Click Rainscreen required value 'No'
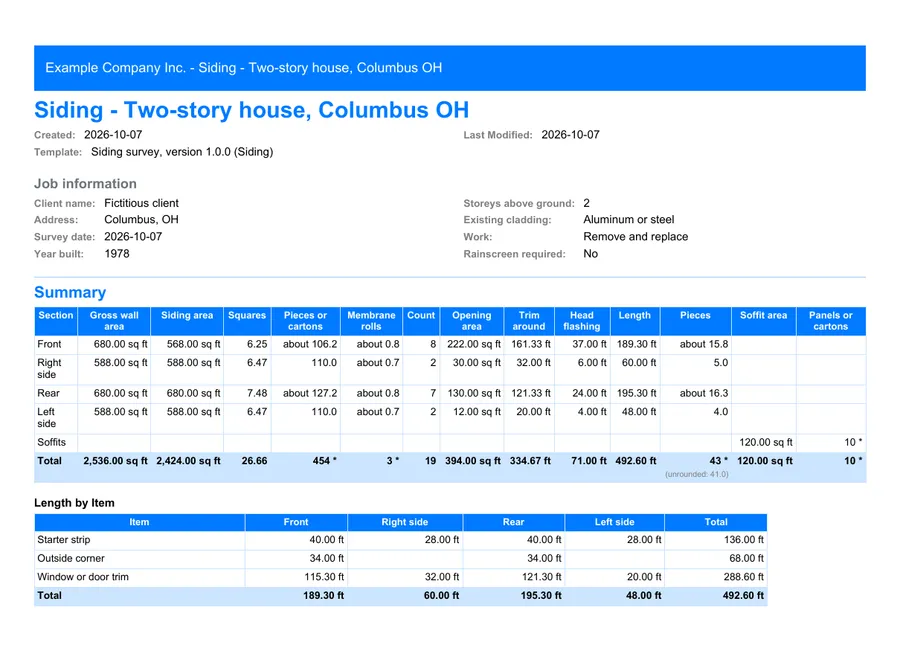 tap(591, 254)
